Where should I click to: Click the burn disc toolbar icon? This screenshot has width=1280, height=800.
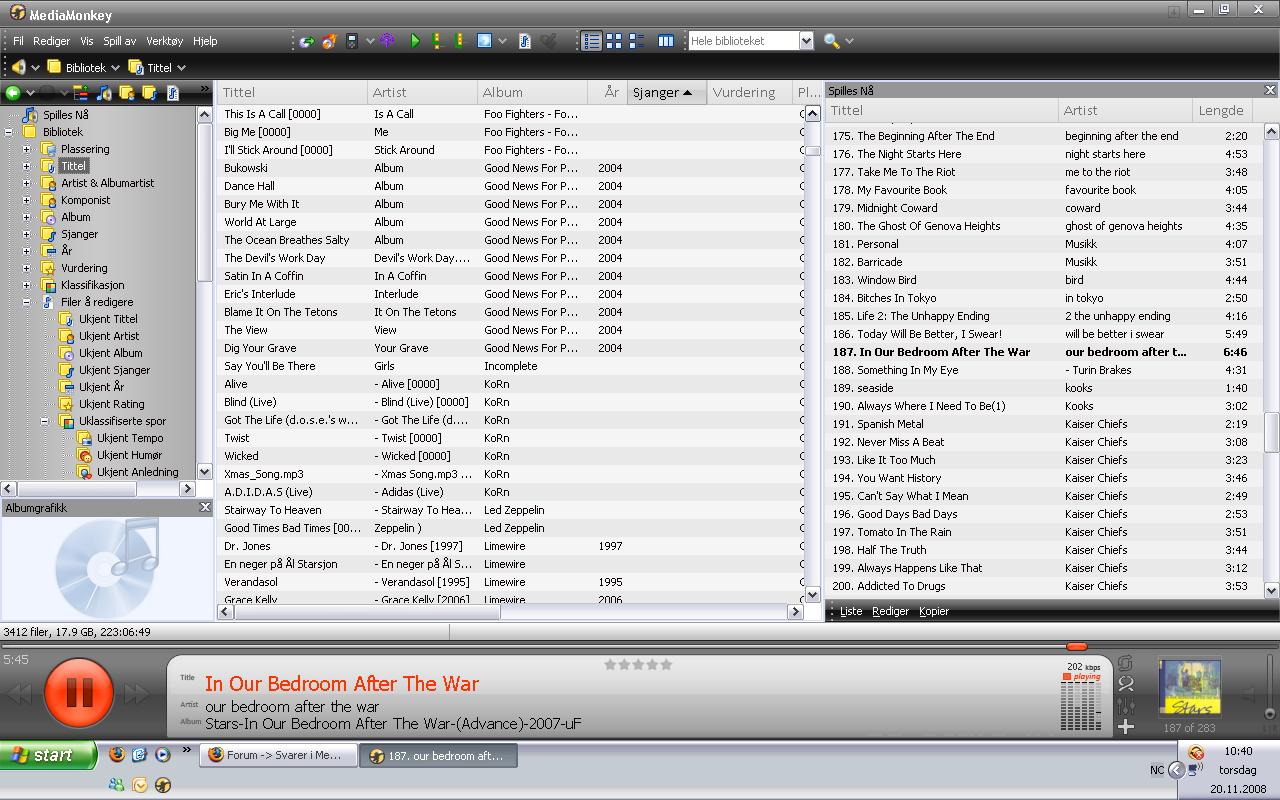(x=329, y=41)
